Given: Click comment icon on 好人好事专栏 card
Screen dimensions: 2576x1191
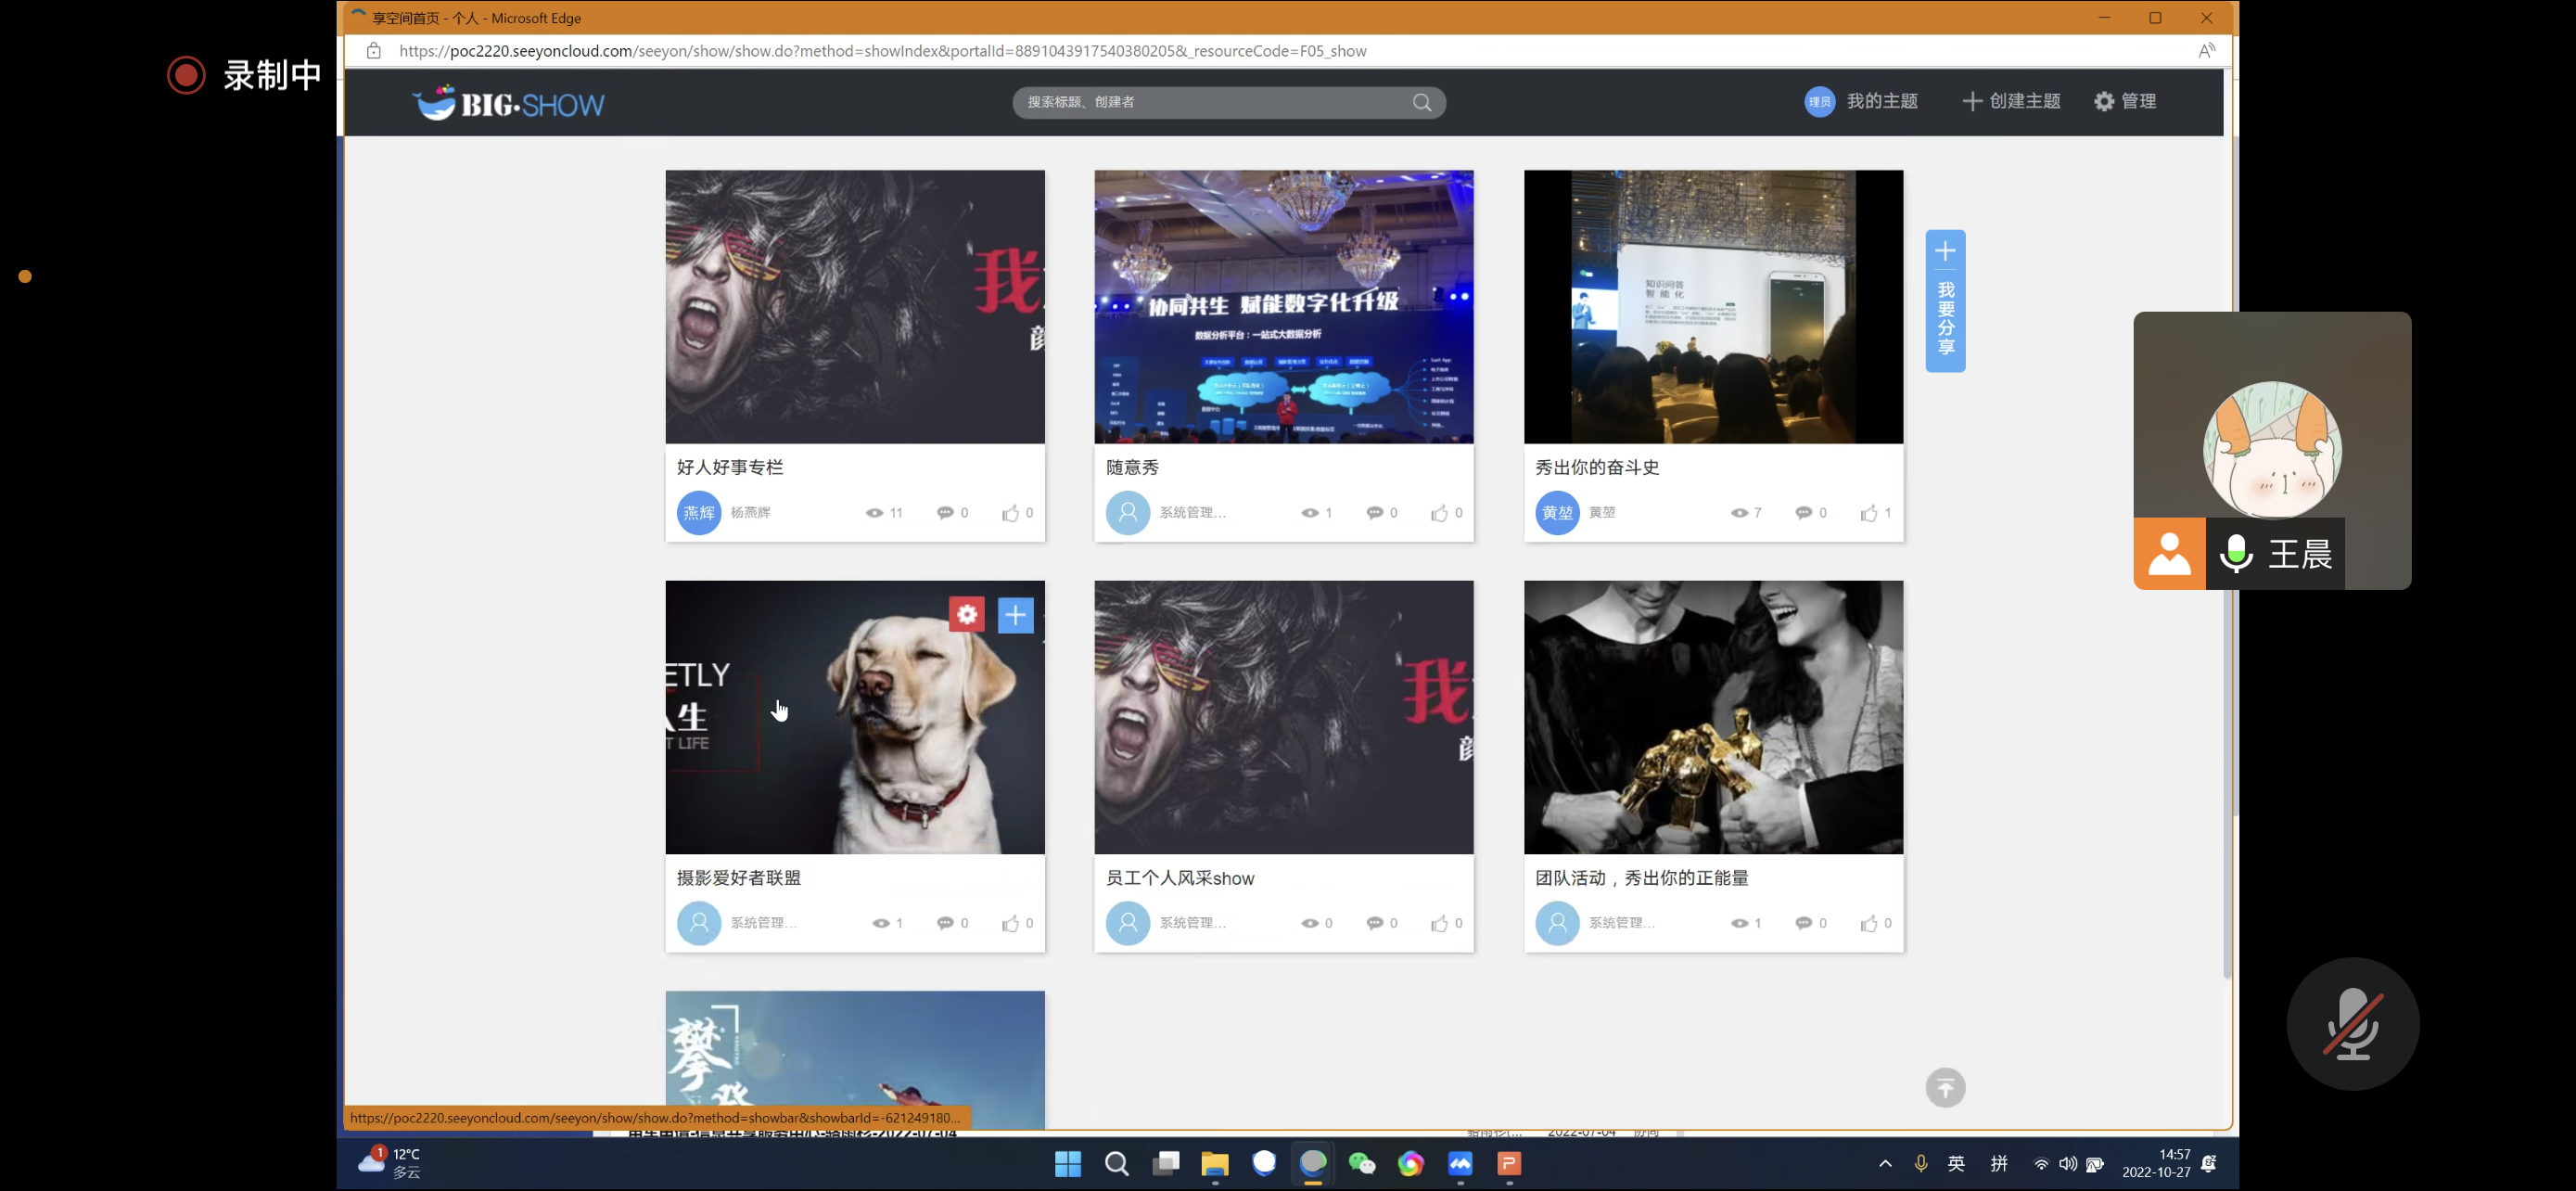Looking at the screenshot, I should (945, 513).
